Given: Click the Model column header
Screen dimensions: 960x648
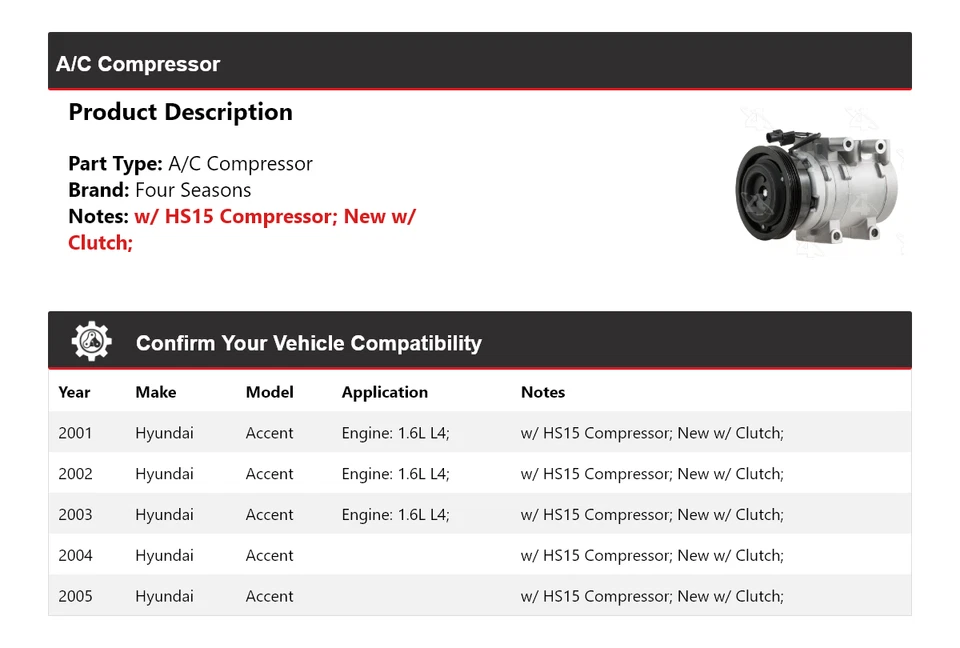Looking at the screenshot, I should click(x=269, y=392).
